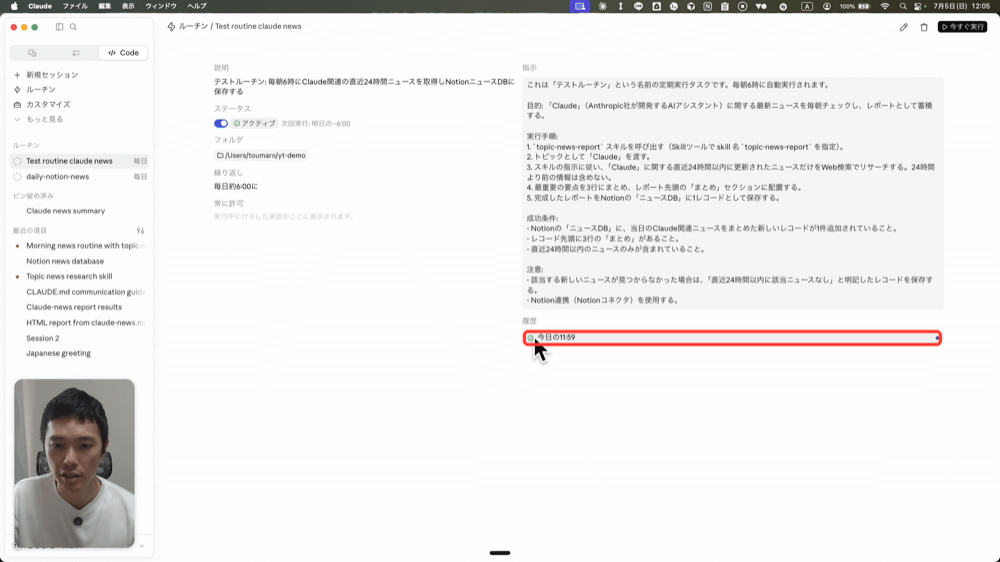Click the date and time 7月5日(日) 12:05

962,6
